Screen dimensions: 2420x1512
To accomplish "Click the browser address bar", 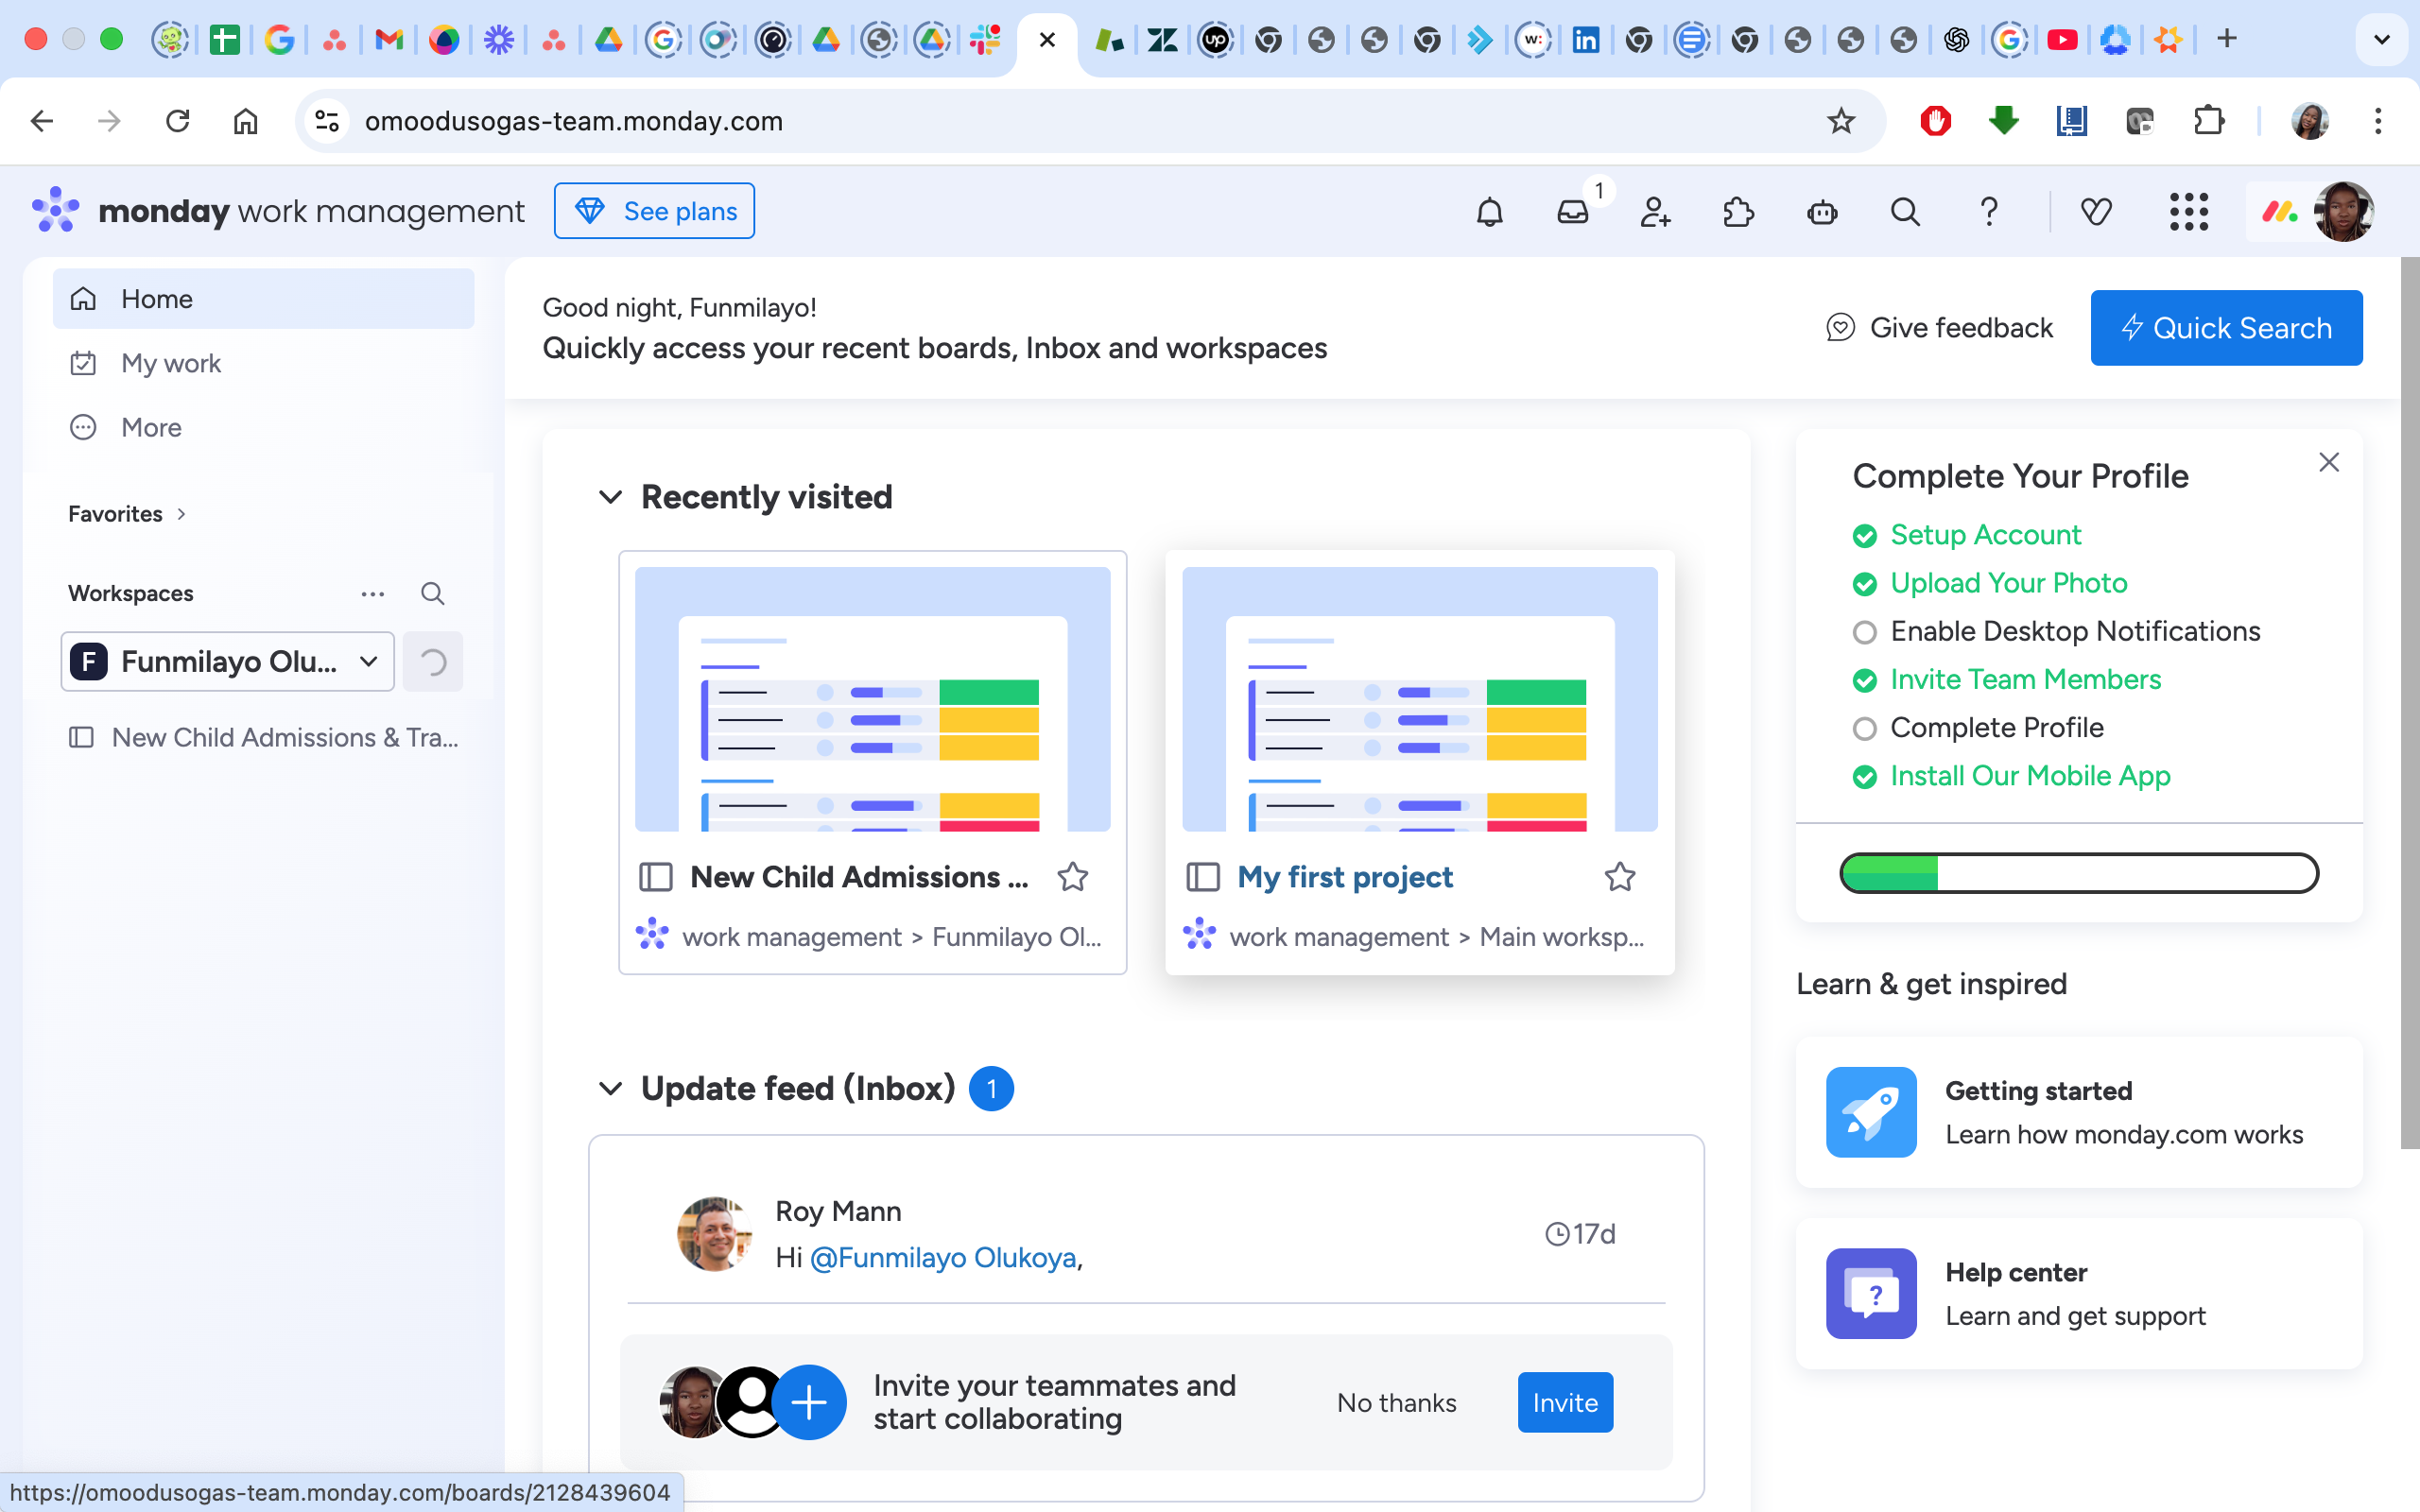I will [x=1089, y=121].
